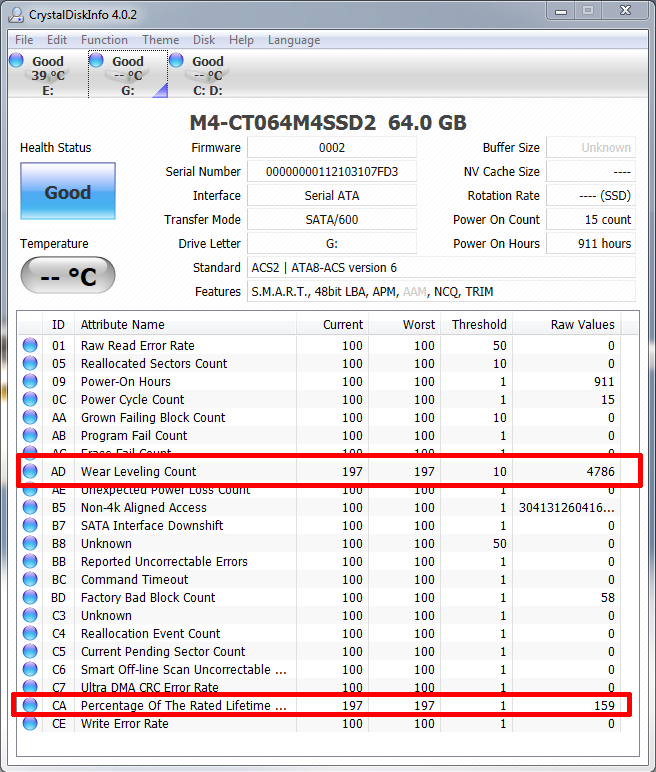This screenshot has height=772, width=656.
Task: Click the Rotation Rate field (SSD)
Action: pos(591,195)
